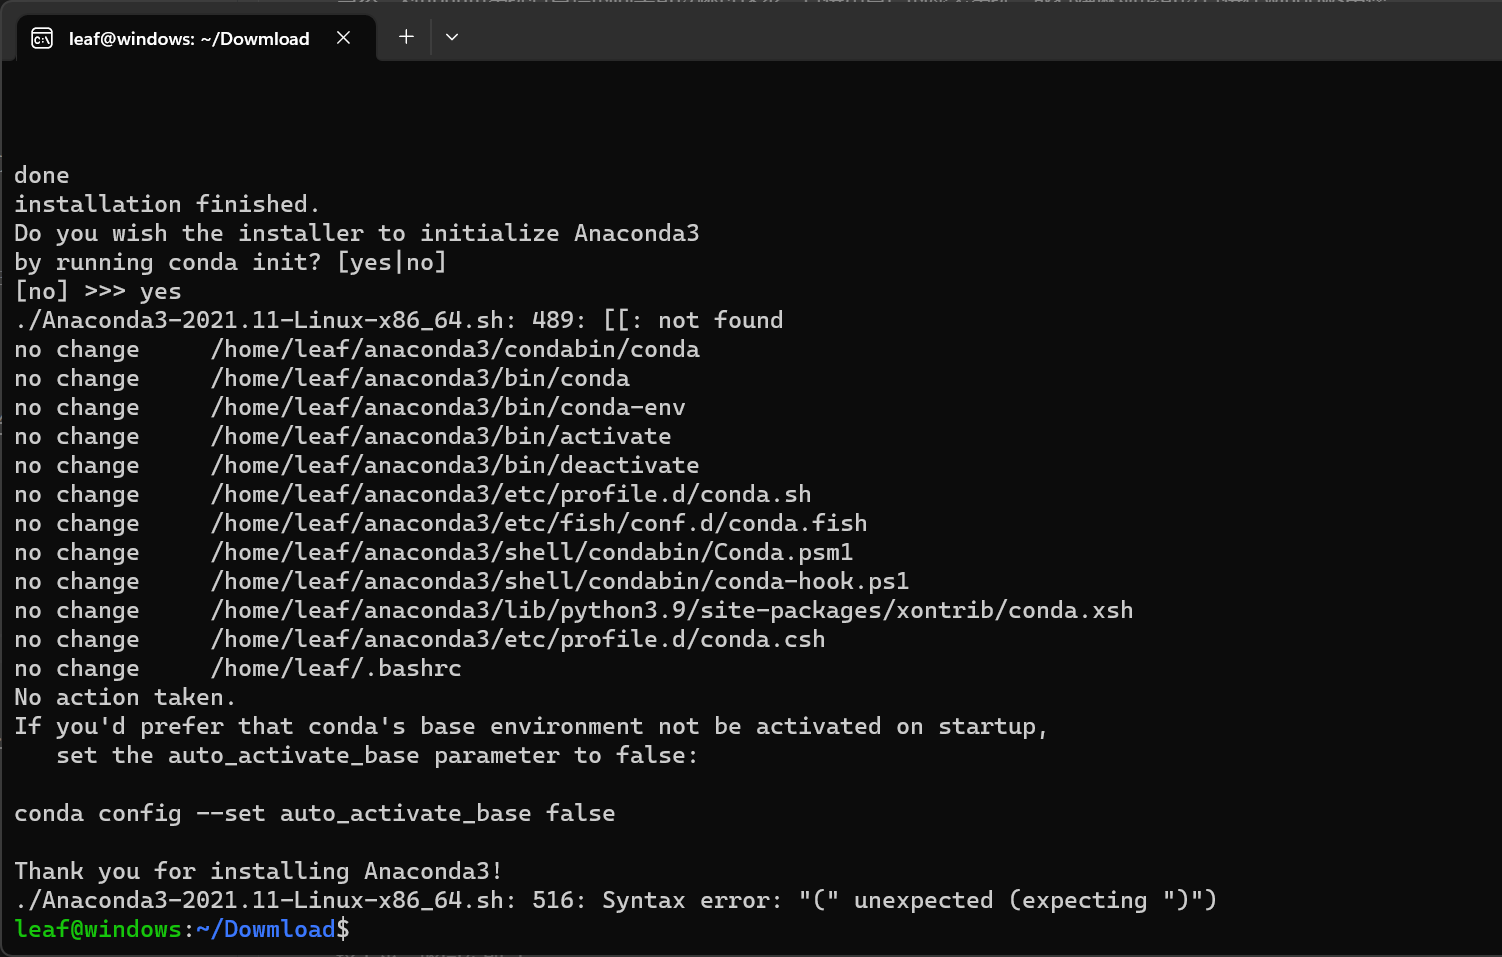Image resolution: width=1502 pixels, height=957 pixels.
Task: Click the line starting "If you'd prefer that conda's base"
Action: click(x=531, y=726)
